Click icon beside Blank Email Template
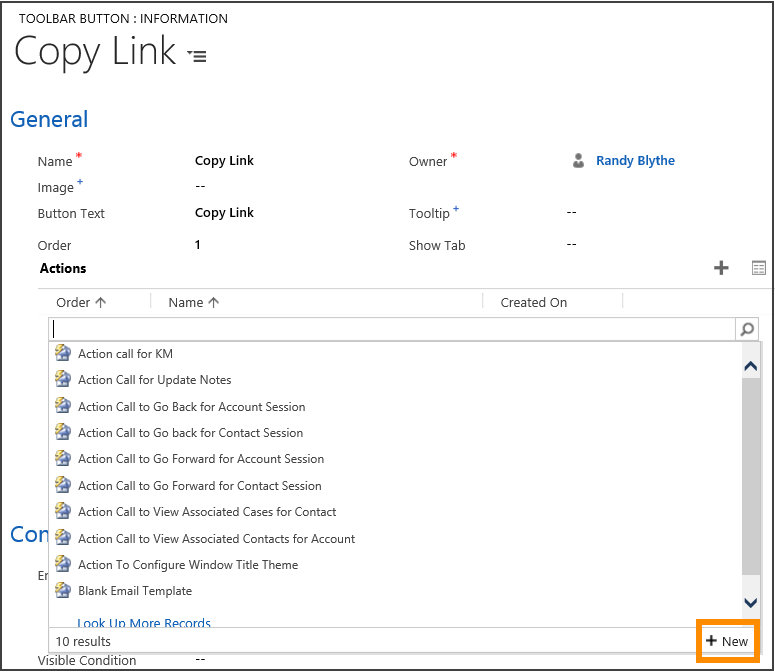Image resolution: width=775 pixels, height=672 pixels. click(x=63, y=590)
